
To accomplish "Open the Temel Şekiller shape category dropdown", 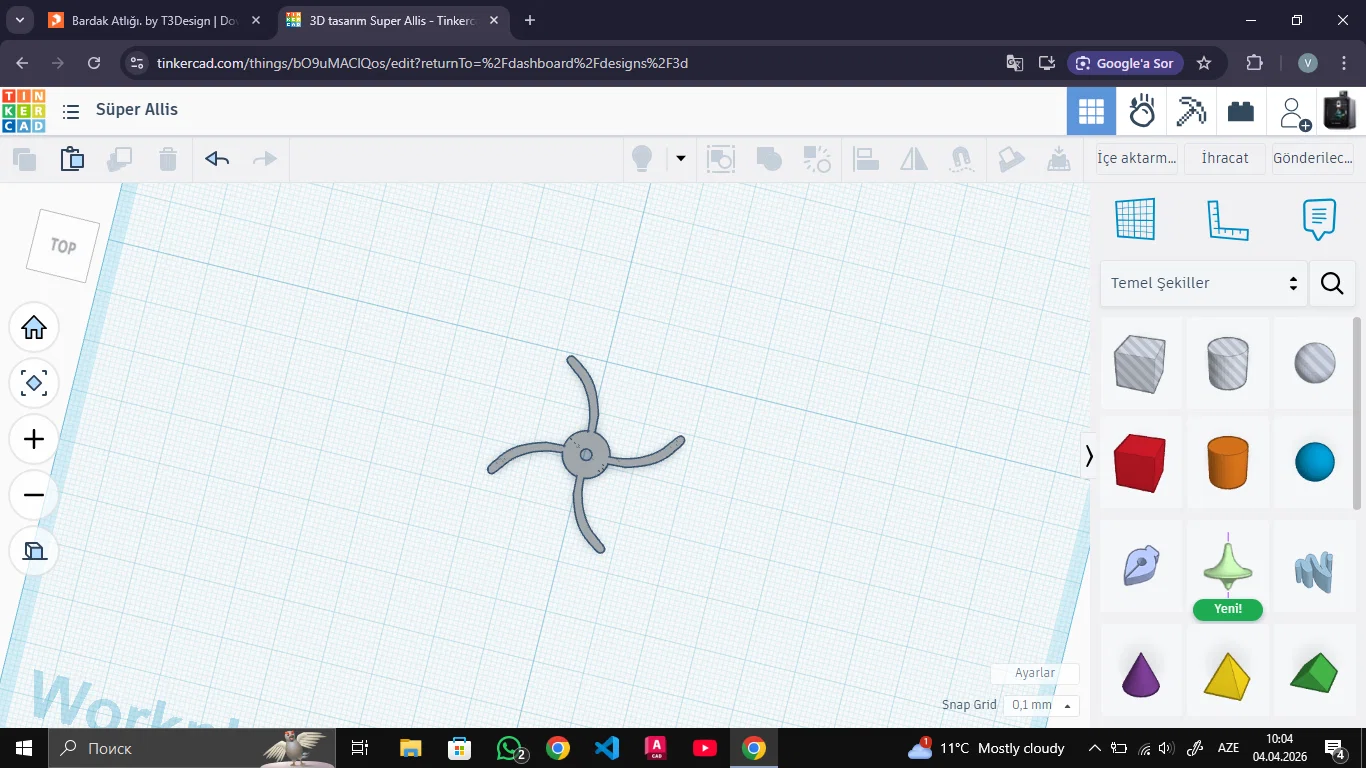I will [x=1204, y=284].
